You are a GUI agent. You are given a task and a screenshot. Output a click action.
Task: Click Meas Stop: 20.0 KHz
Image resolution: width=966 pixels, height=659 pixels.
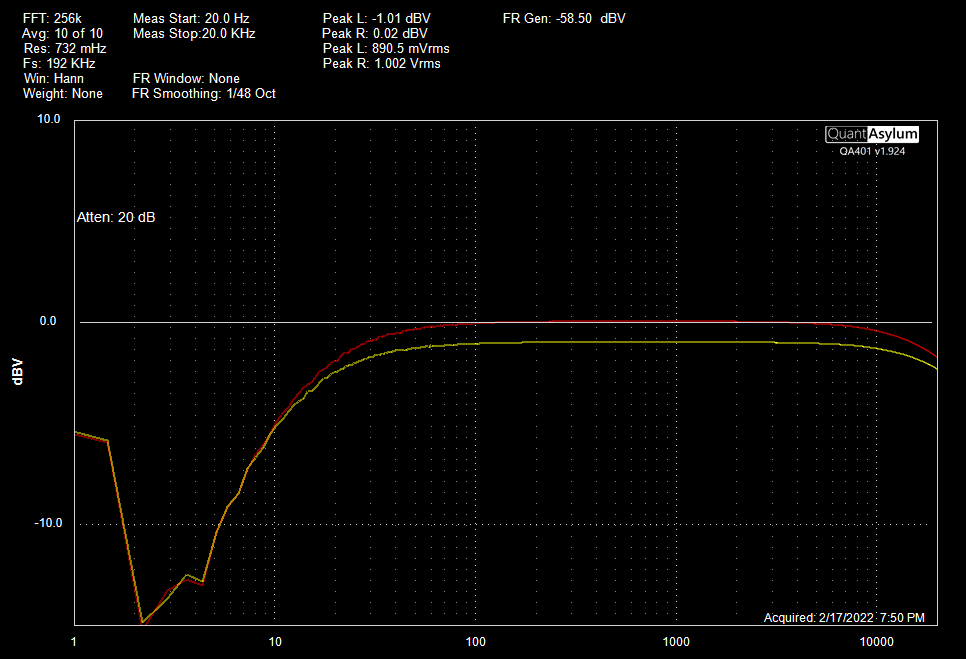(194, 33)
